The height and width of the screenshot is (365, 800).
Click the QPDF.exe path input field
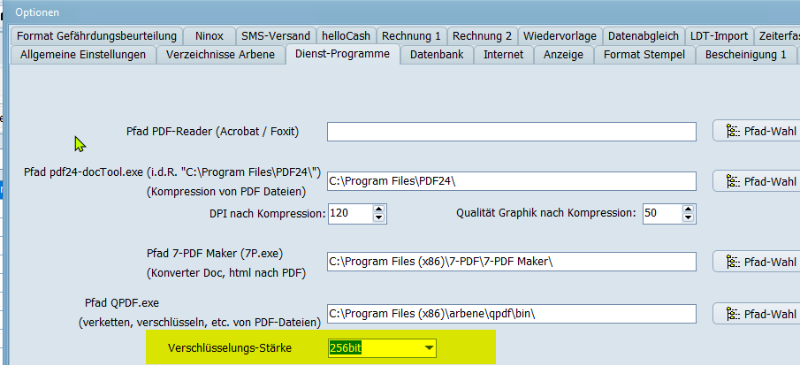(x=512, y=314)
